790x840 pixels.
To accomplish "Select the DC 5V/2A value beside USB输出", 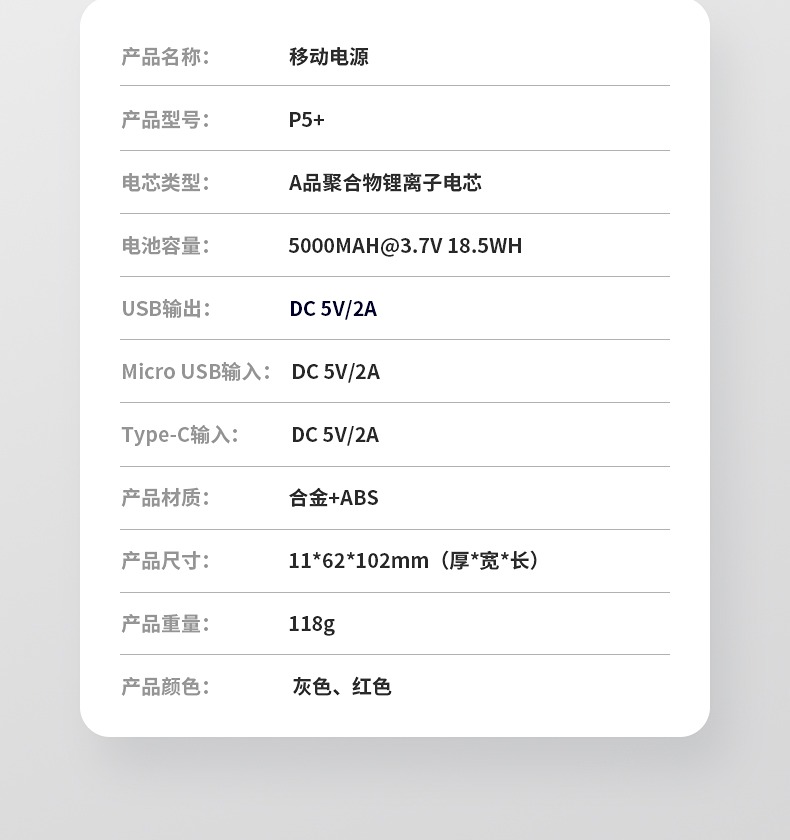I will click(x=333, y=309).
